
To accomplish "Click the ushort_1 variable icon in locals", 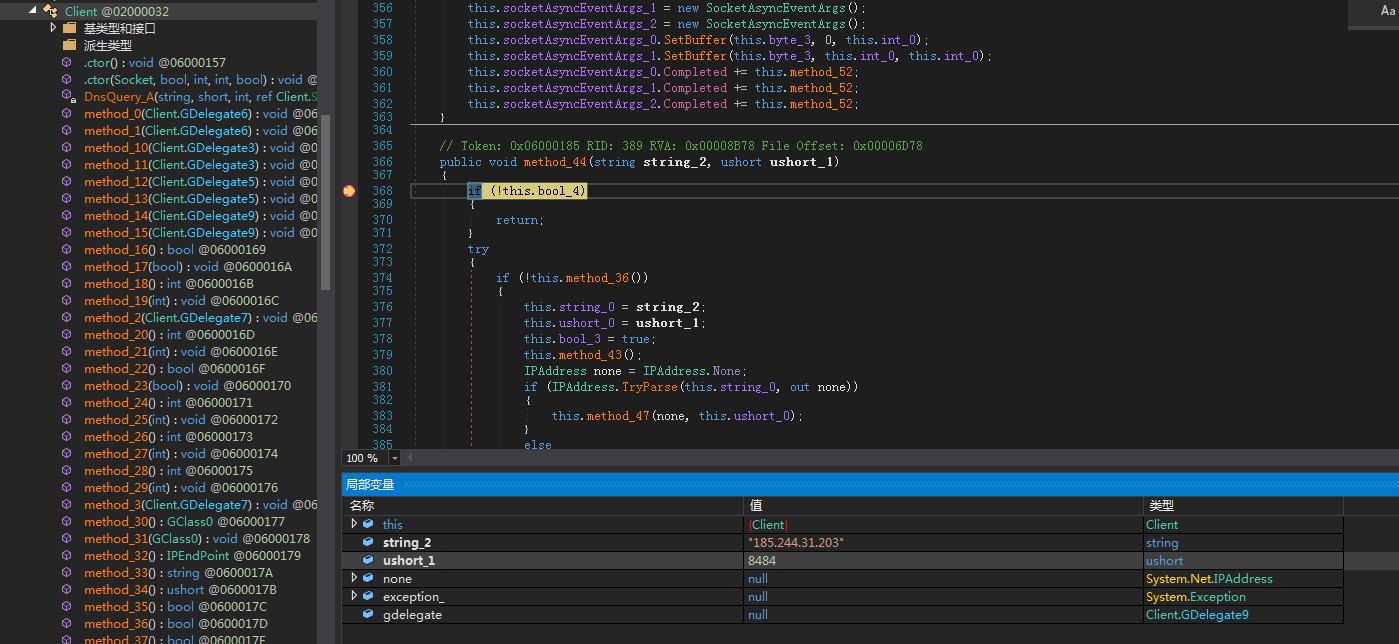I will 368,560.
